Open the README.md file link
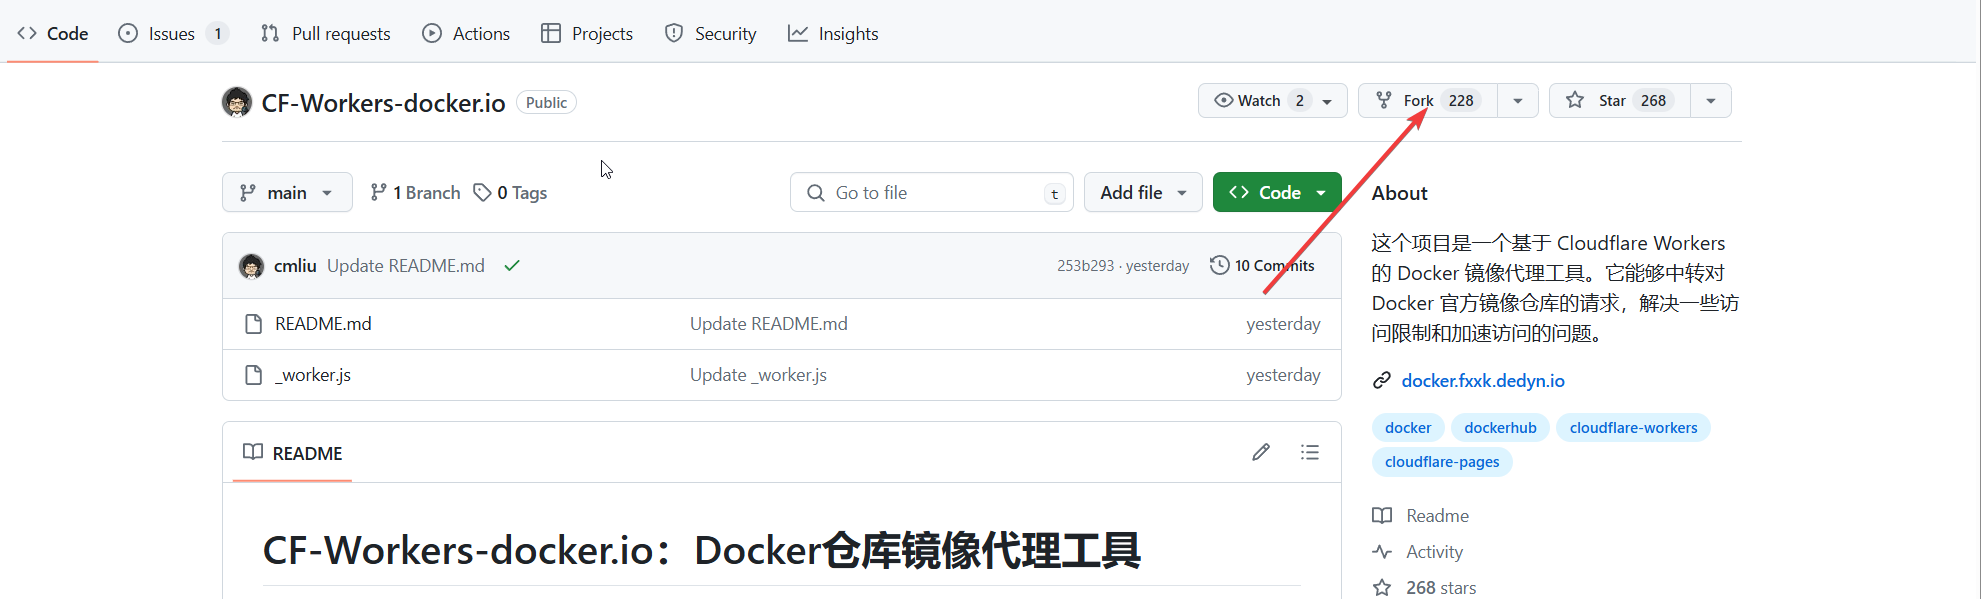Viewport: 1981px width, 599px height. pyautogui.click(x=323, y=324)
